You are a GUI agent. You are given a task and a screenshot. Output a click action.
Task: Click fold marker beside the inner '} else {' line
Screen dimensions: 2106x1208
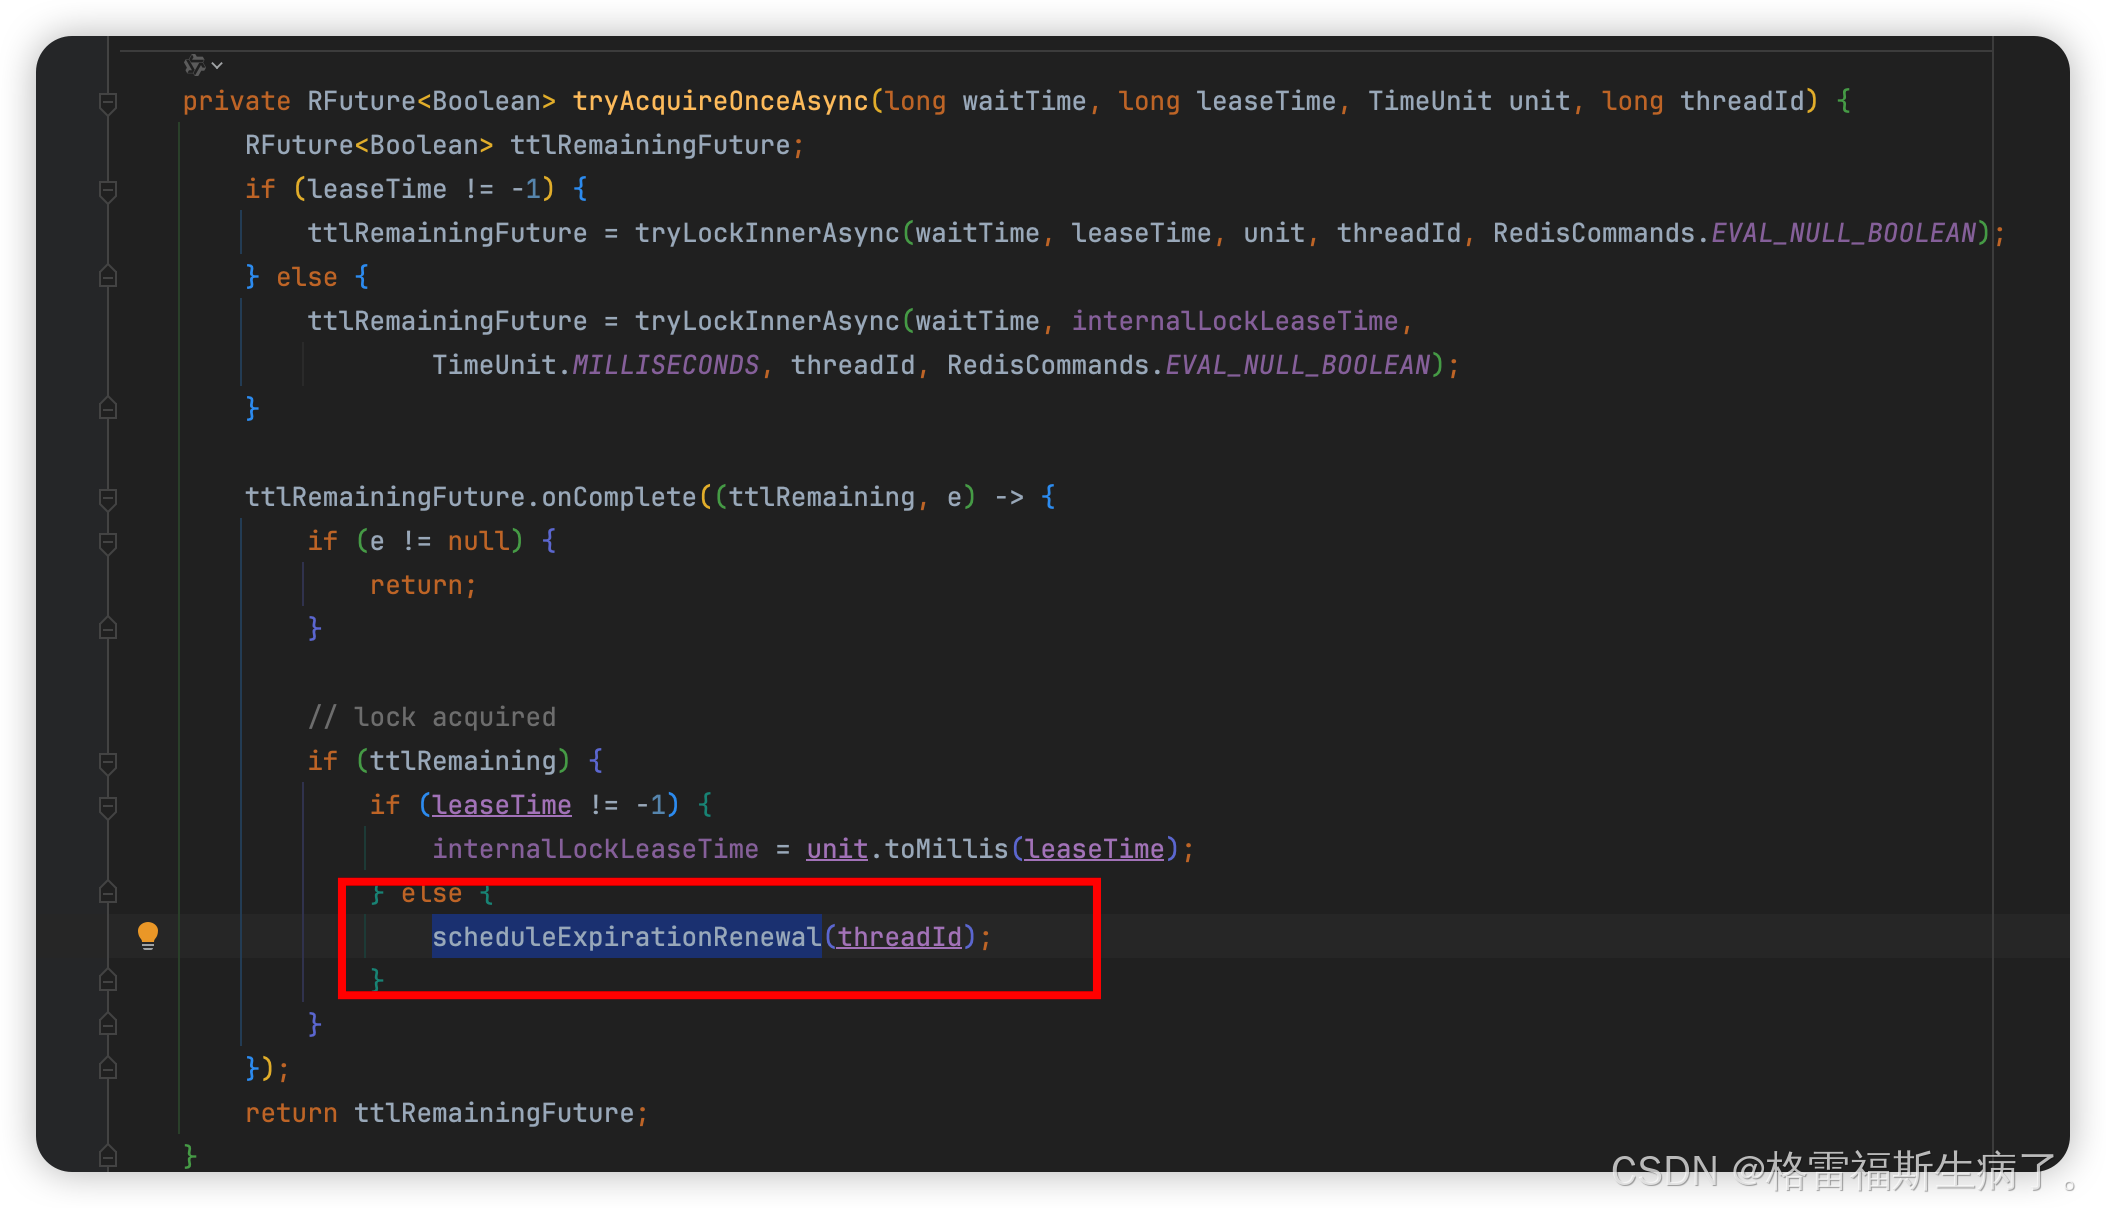108,893
